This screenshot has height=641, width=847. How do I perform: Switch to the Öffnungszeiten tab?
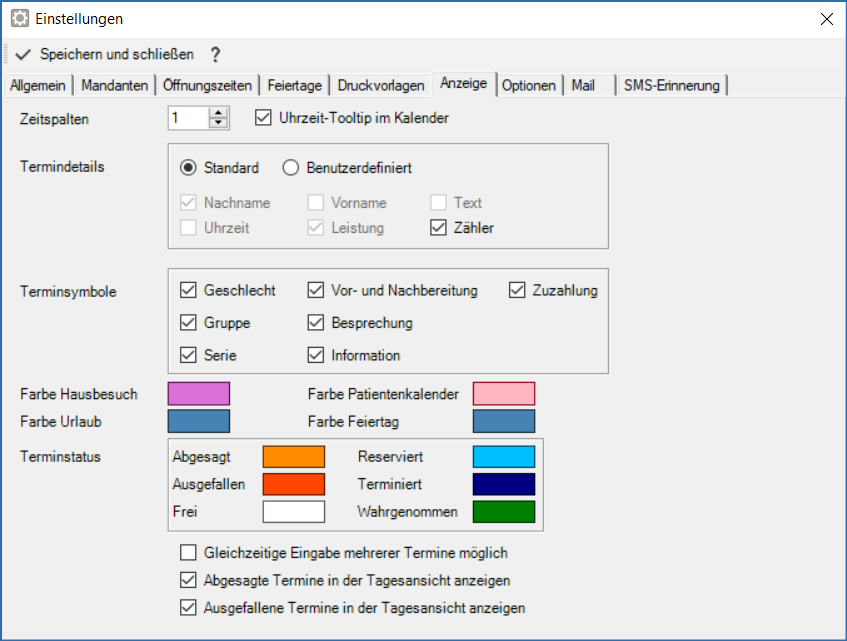pyautogui.click(x=209, y=86)
